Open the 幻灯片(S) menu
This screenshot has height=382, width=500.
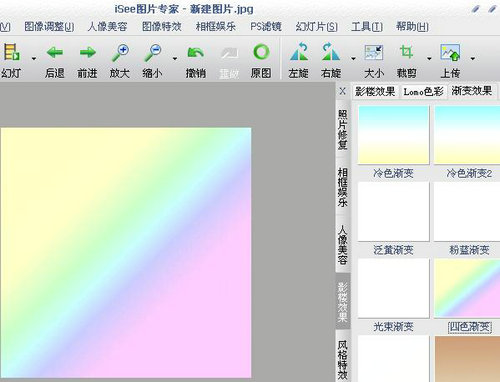point(317,27)
